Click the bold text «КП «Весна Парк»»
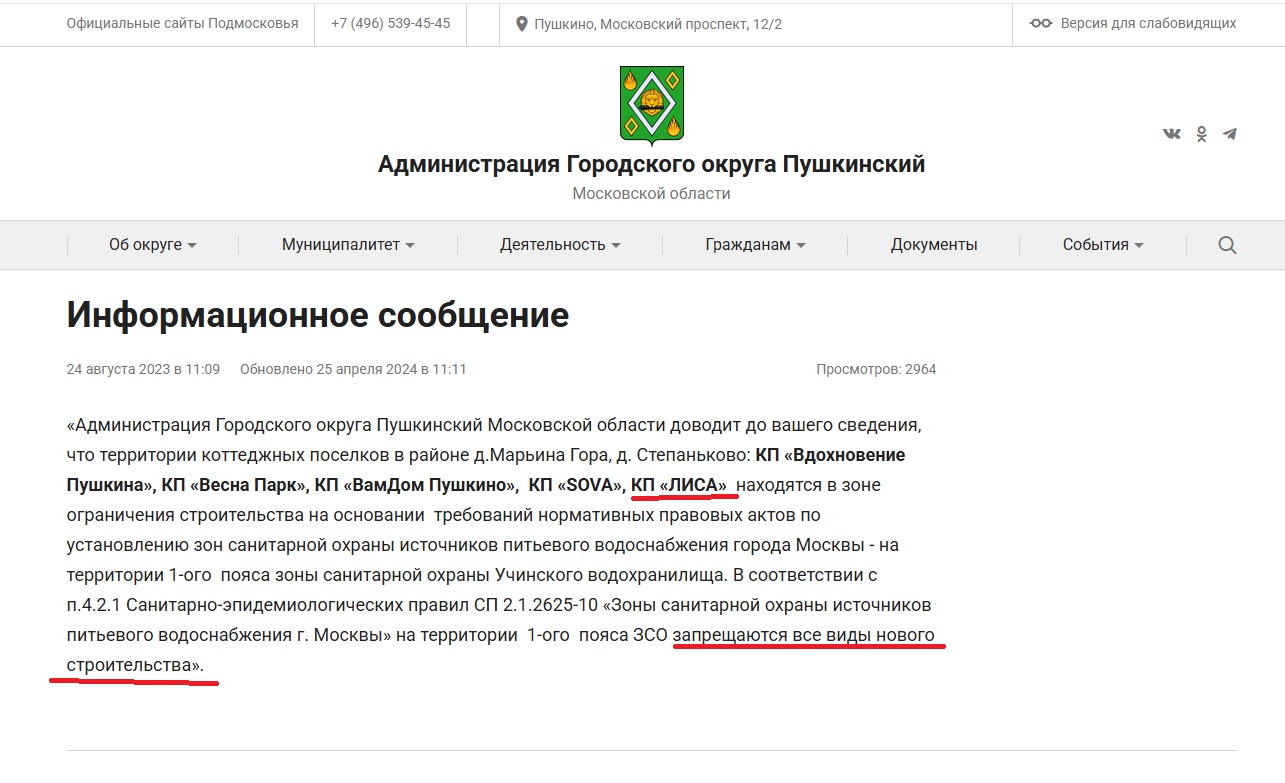The height and width of the screenshot is (783, 1285). point(233,485)
